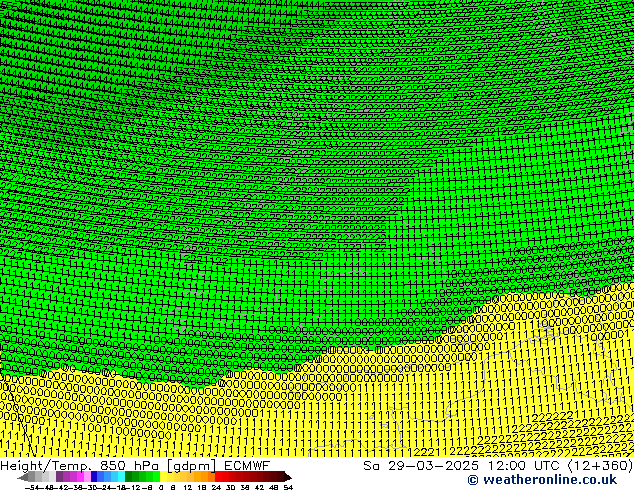This screenshot has width=634, height=490.
Task: Click the '54' legend label at right end
Action: pyautogui.click(x=288, y=487)
